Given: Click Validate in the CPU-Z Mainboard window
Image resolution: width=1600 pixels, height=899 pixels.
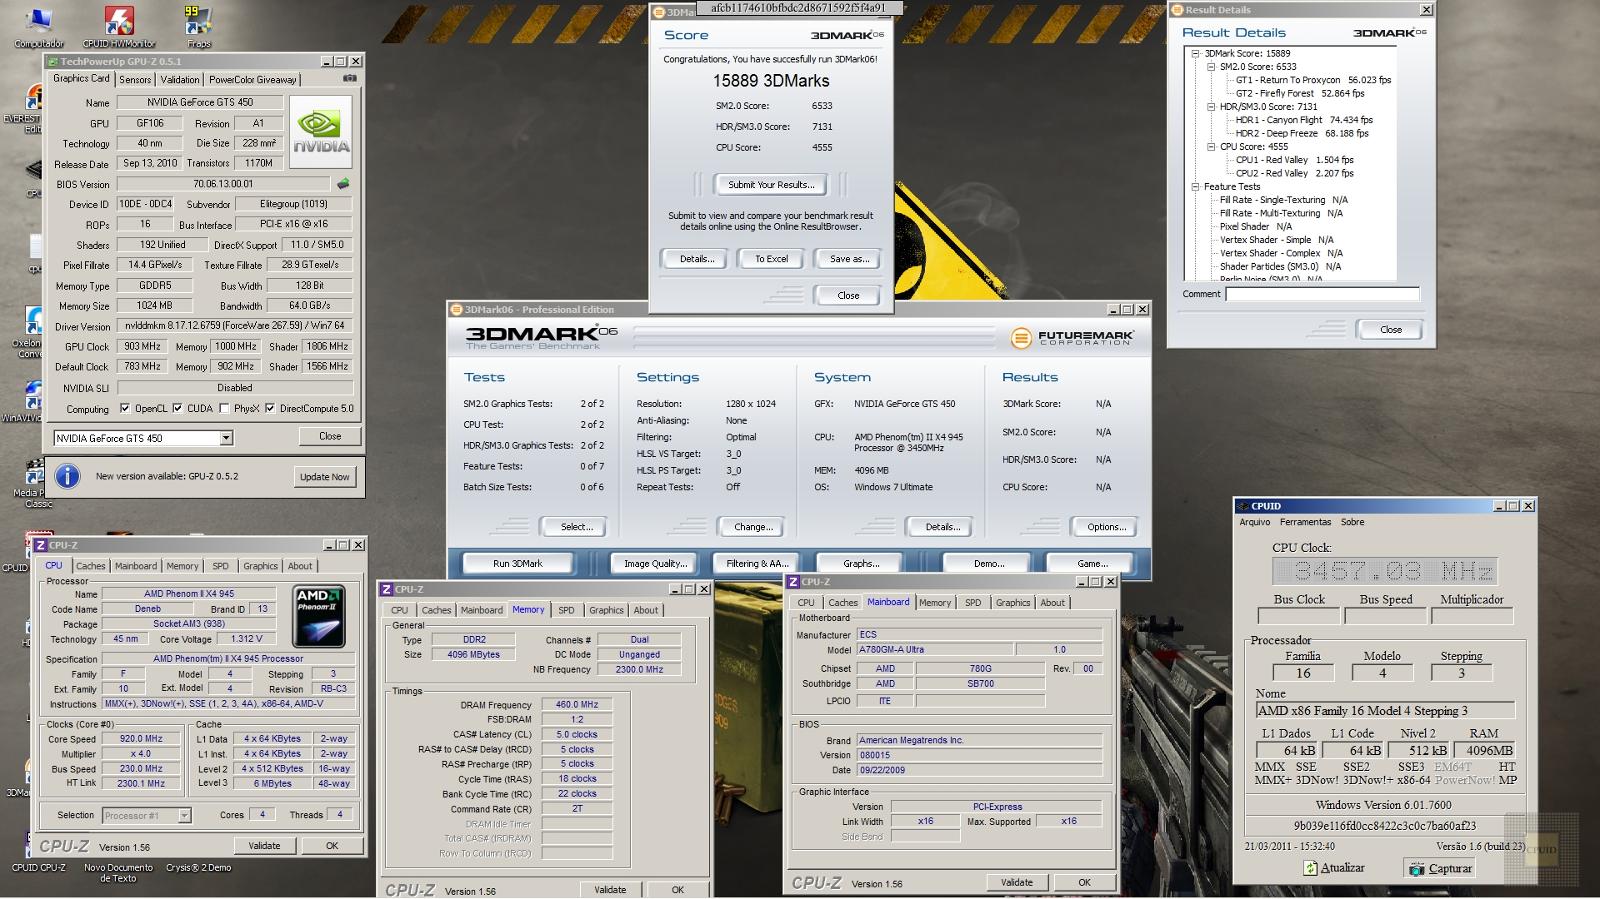Looking at the screenshot, I should 1017,883.
